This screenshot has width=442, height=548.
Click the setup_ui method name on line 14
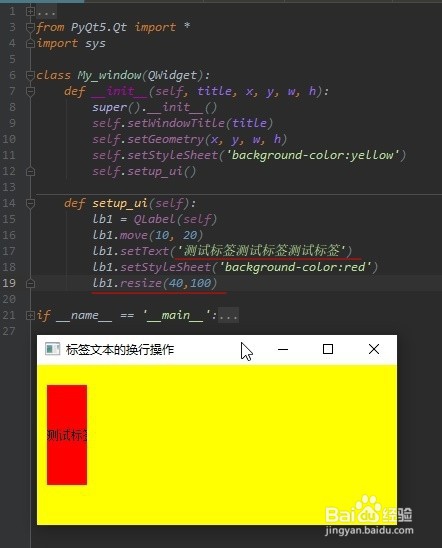(x=120, y=203)
